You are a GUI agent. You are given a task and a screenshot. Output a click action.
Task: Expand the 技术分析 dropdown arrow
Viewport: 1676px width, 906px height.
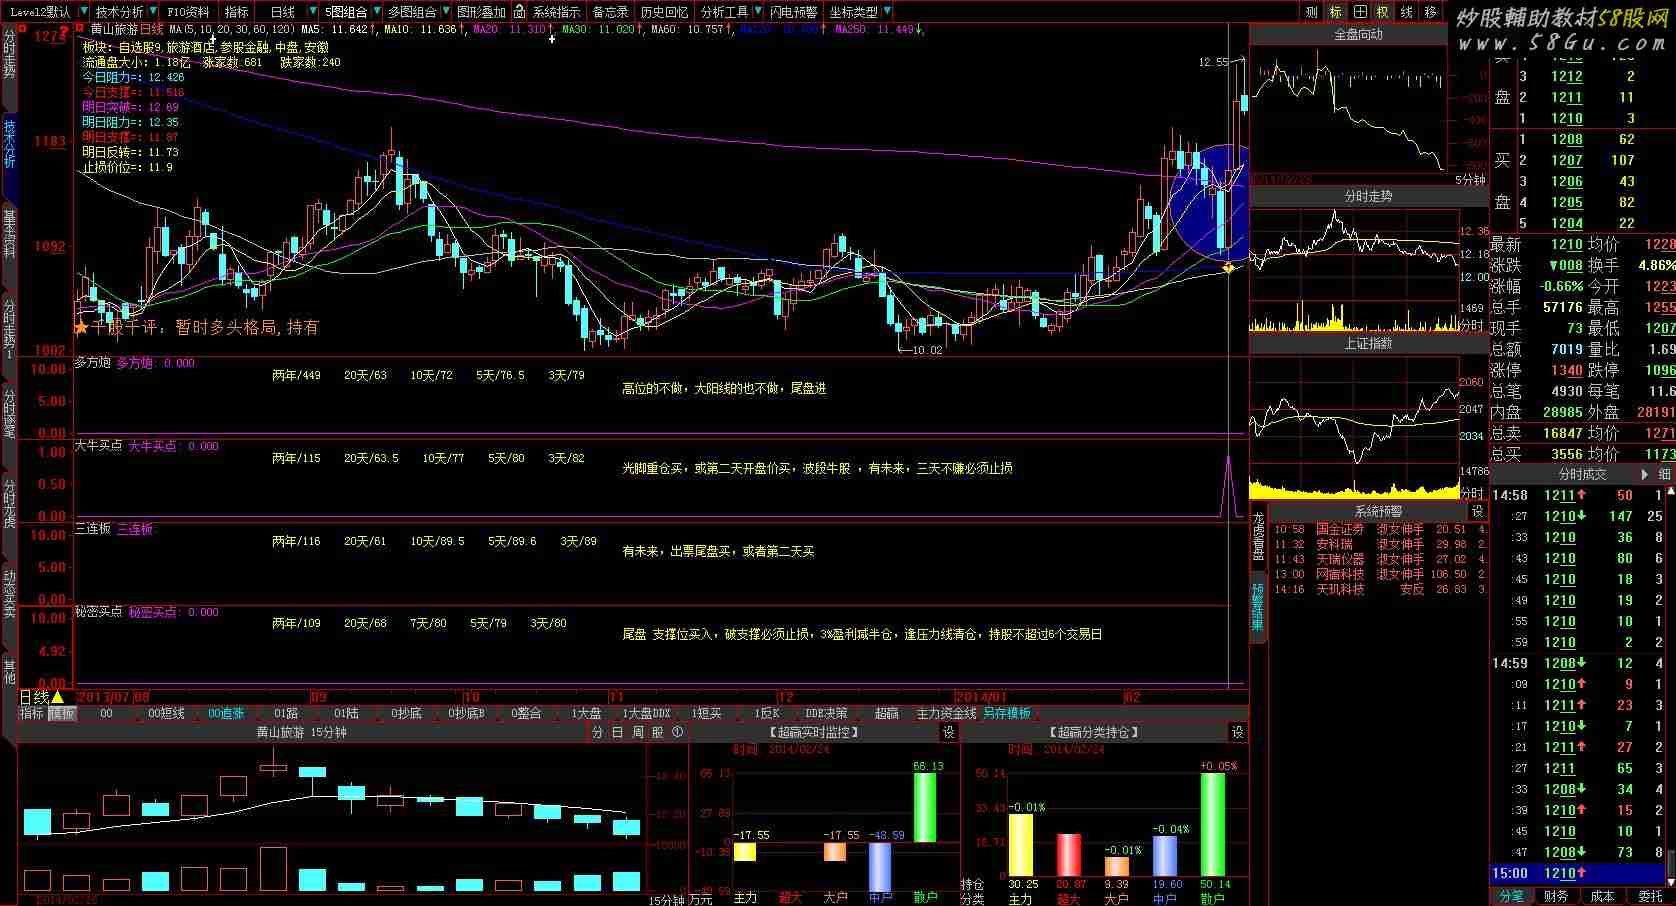click(152, 12)
